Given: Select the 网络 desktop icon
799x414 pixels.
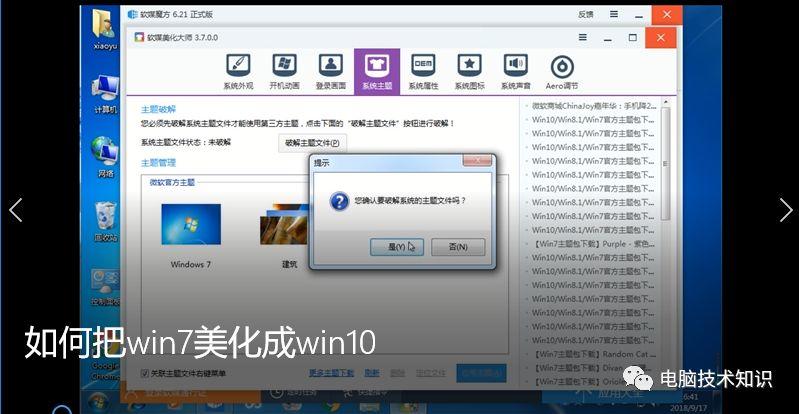Looking at the screenshot, I should 105,157.
